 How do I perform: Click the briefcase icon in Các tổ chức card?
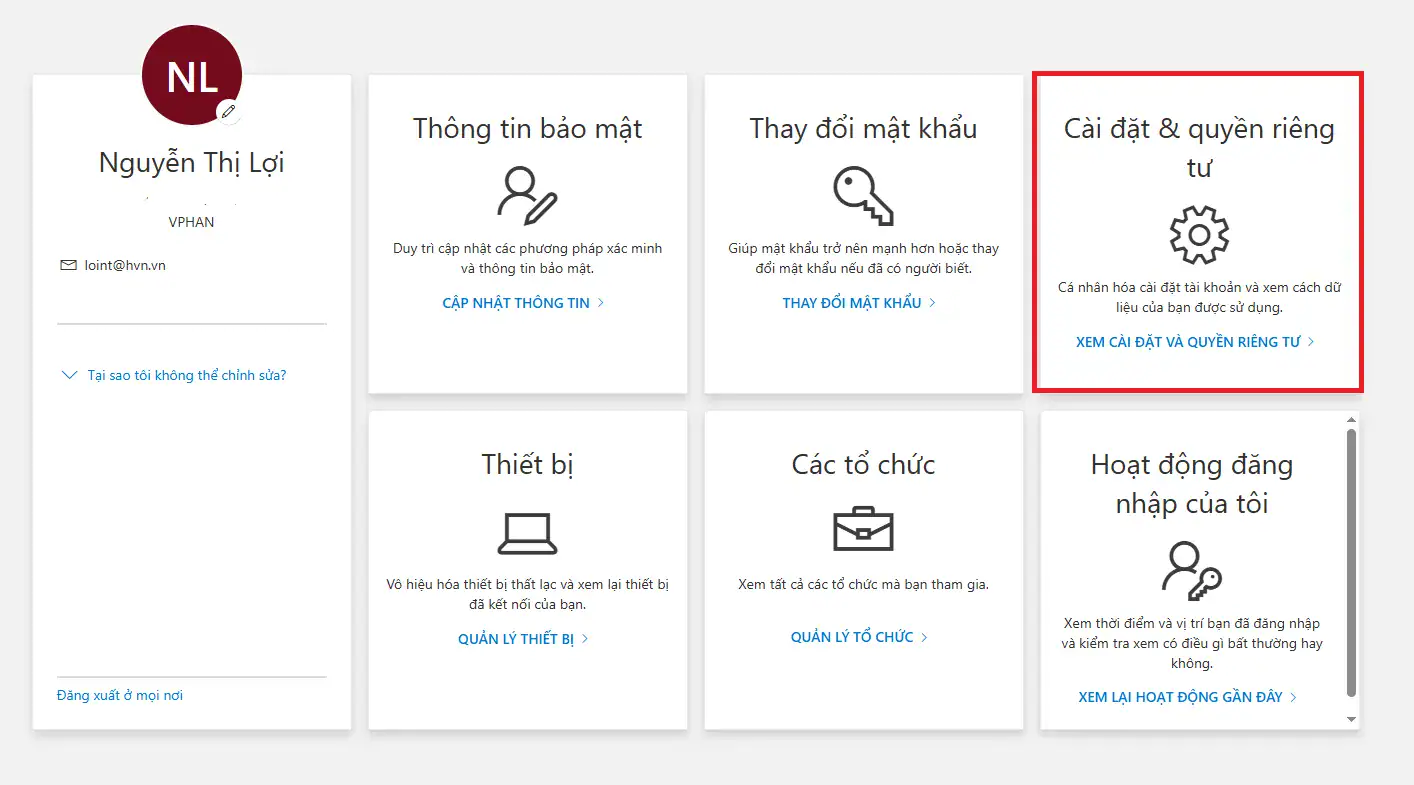click(862, 529)
